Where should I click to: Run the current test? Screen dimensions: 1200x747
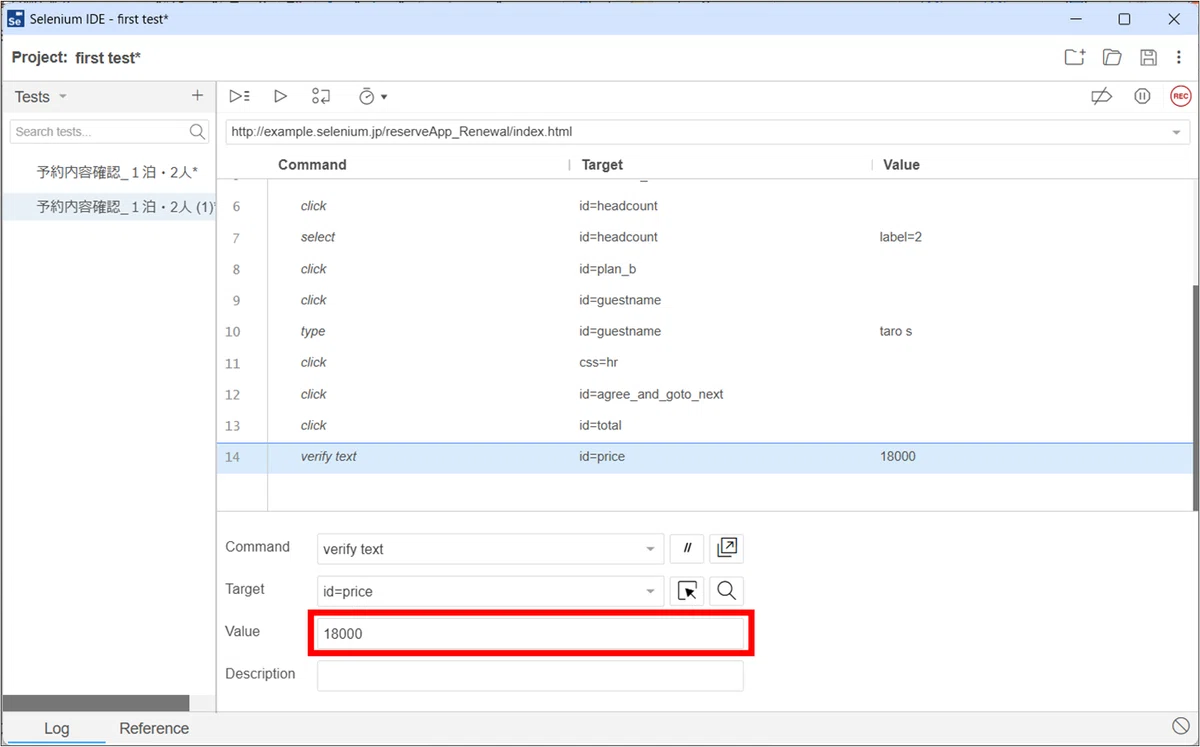pyautogui.click(x=281, y=96)
